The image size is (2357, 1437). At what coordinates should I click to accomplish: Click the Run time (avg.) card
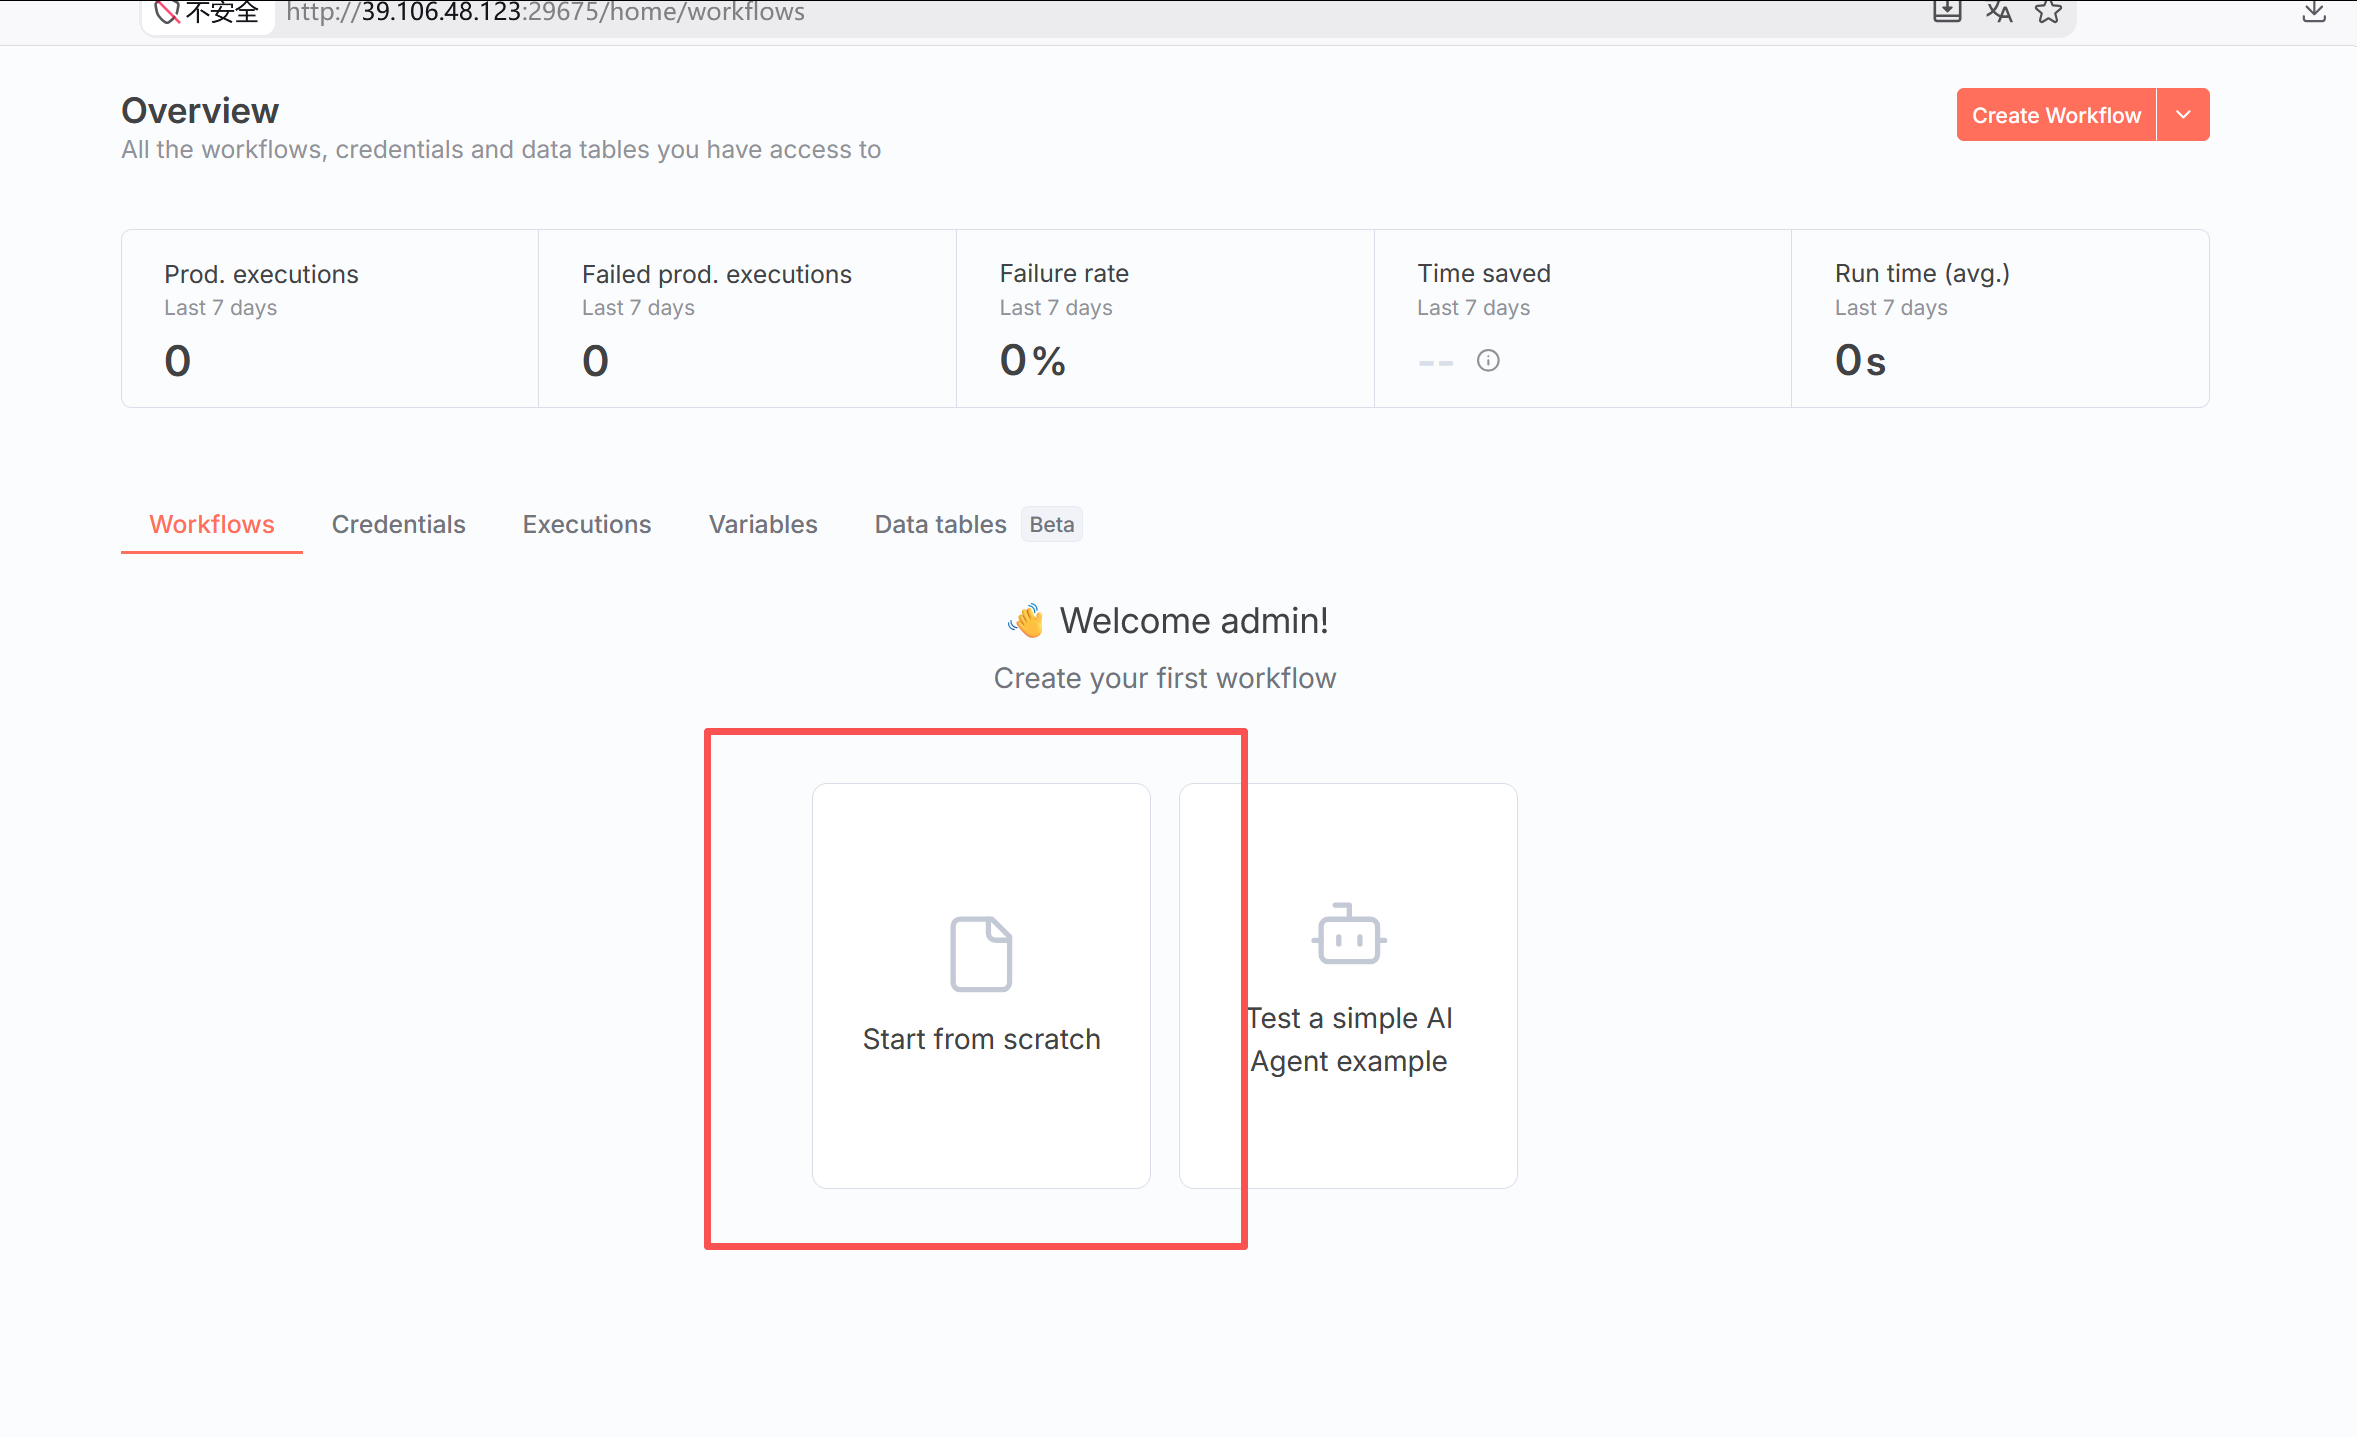click(x=2000, y=318)
